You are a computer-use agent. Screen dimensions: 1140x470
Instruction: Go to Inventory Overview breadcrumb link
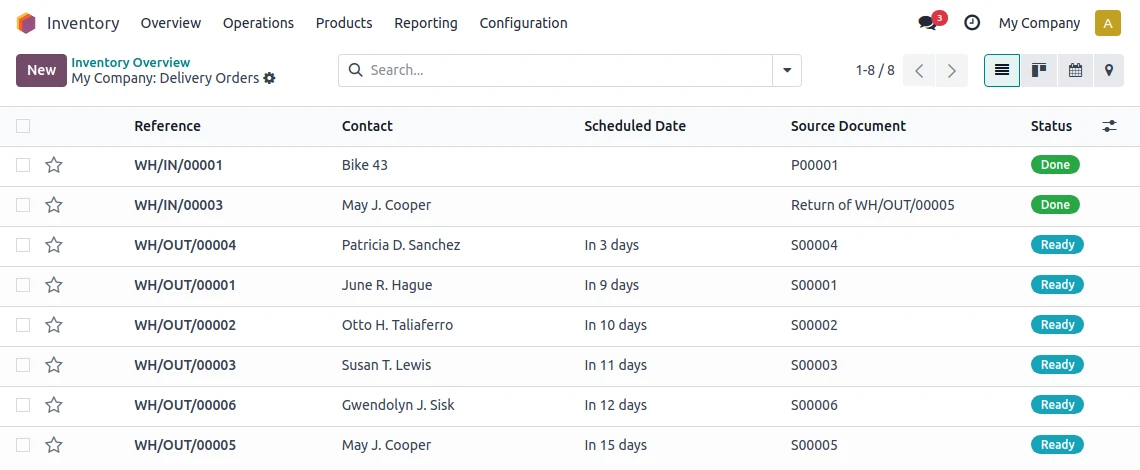click(x=131, y=62)
